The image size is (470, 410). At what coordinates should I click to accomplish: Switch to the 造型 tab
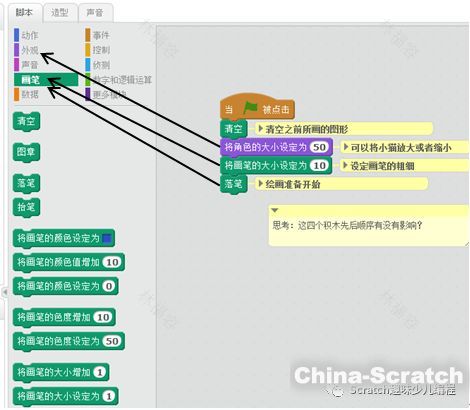60,13
